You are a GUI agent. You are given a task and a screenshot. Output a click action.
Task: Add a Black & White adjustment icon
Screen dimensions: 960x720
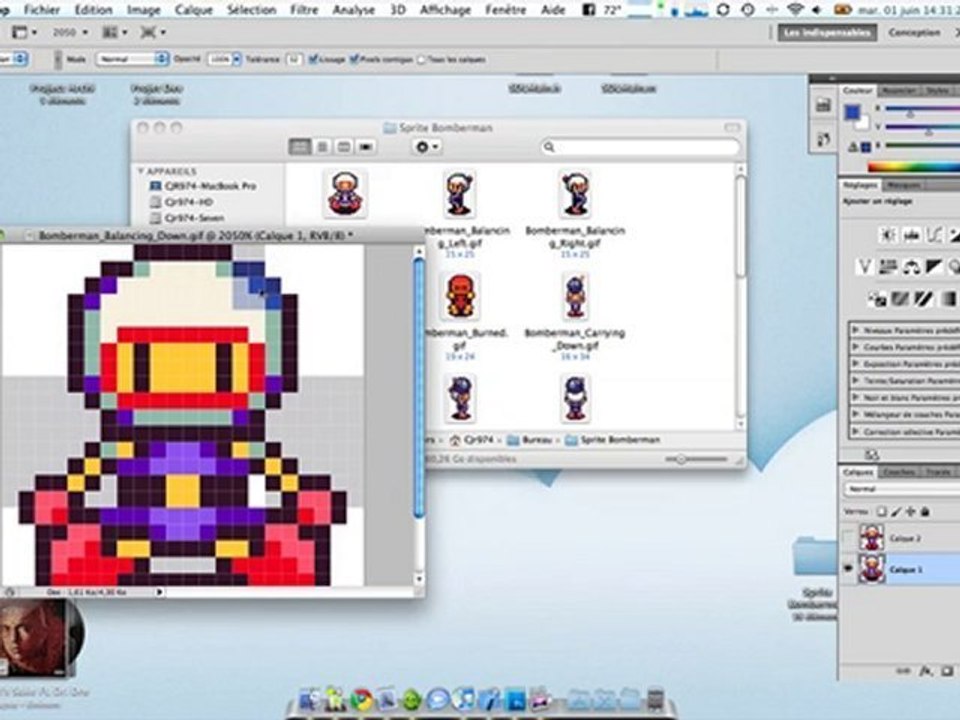(934, 267)
